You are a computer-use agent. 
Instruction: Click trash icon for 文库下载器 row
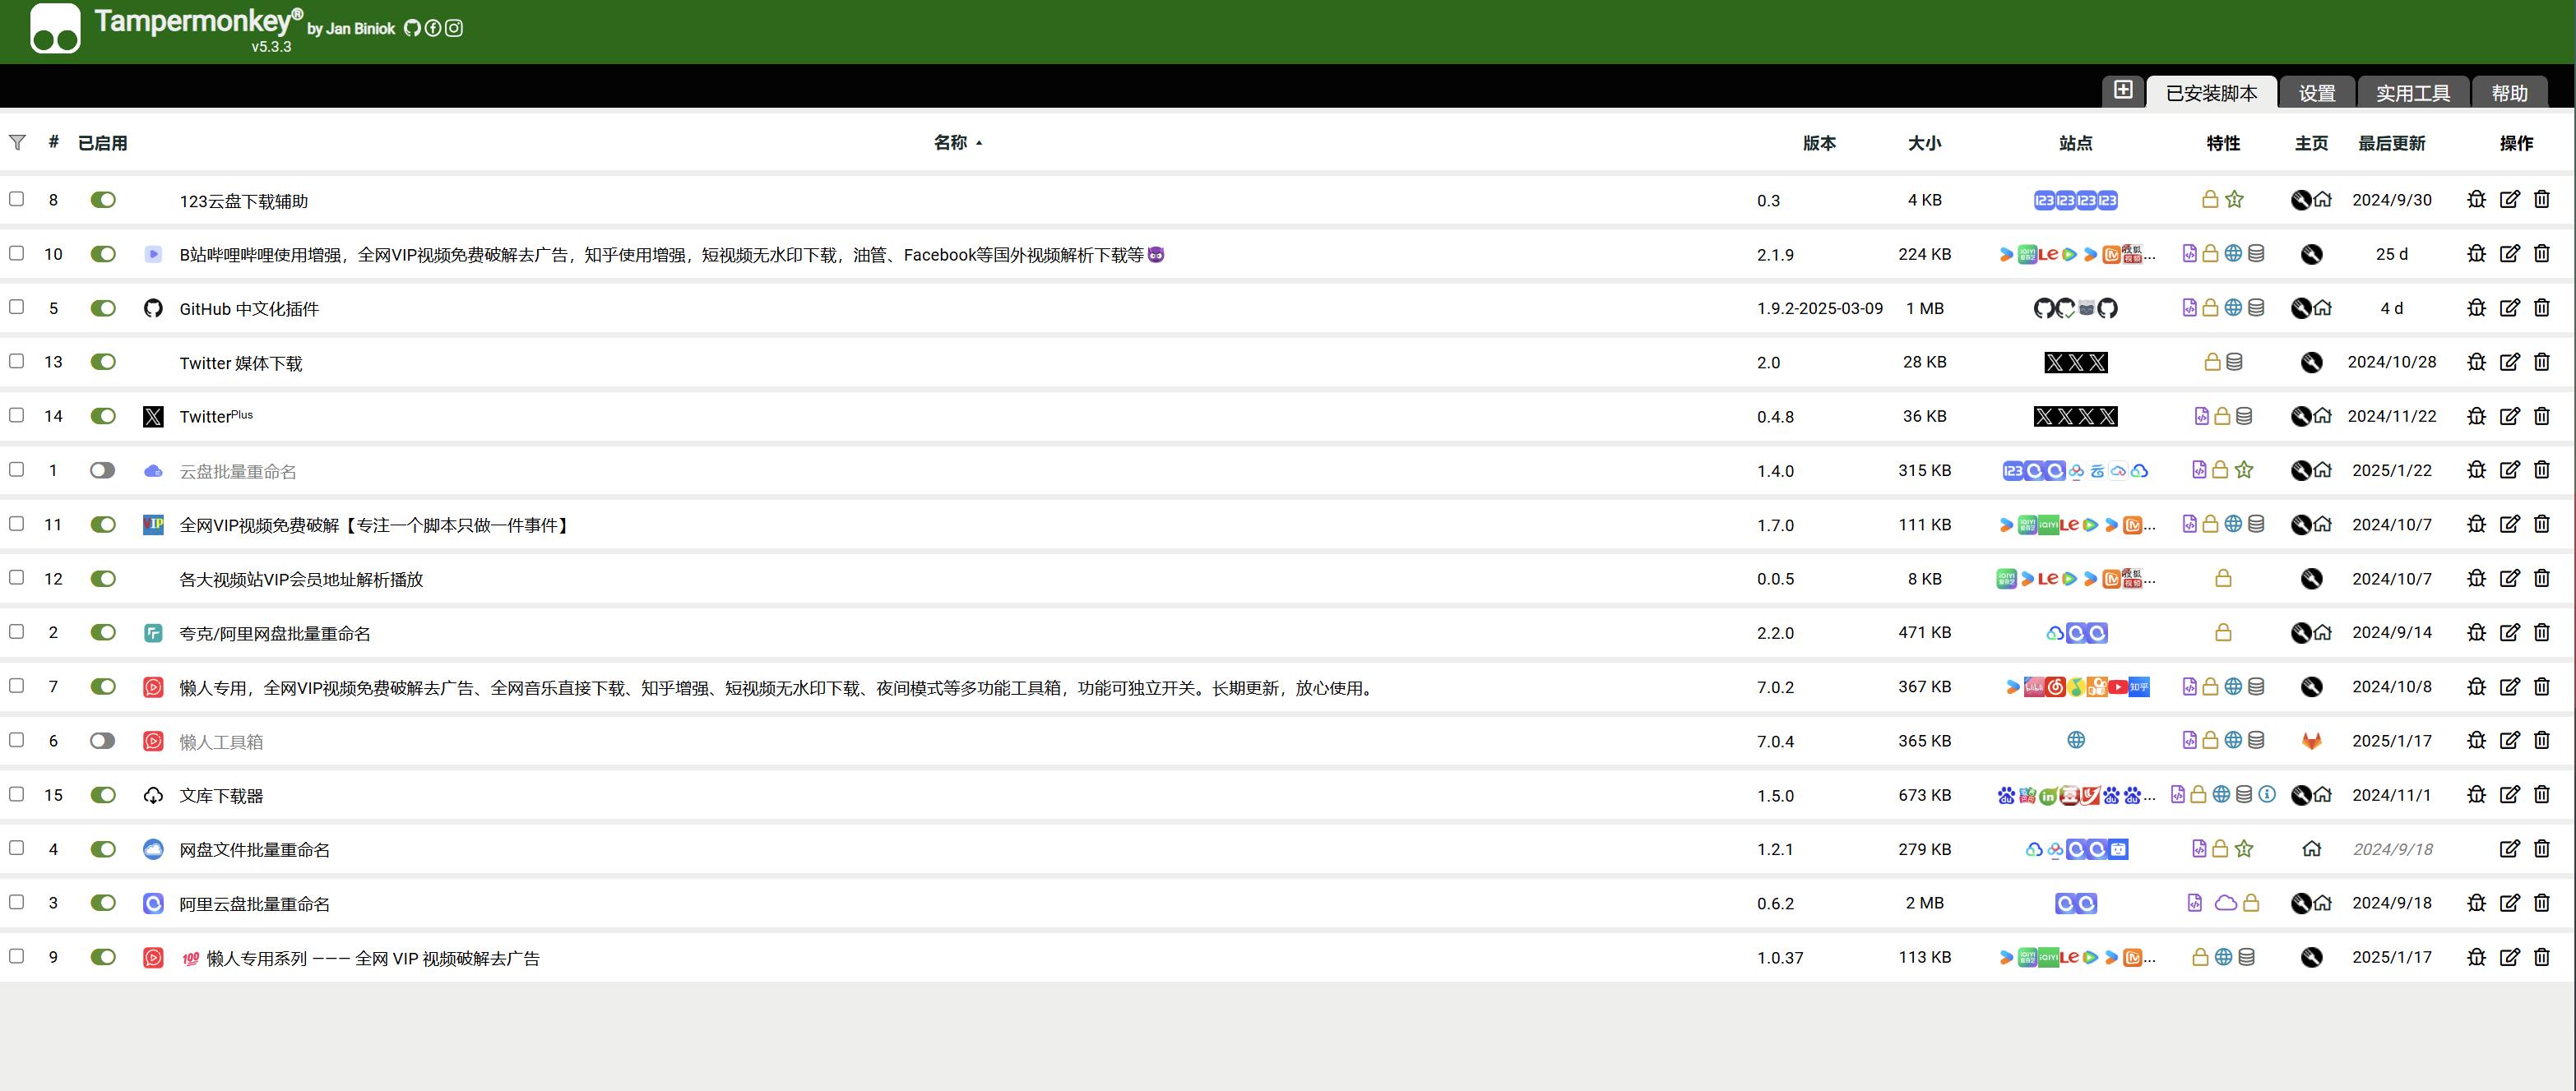[2542, 795]
